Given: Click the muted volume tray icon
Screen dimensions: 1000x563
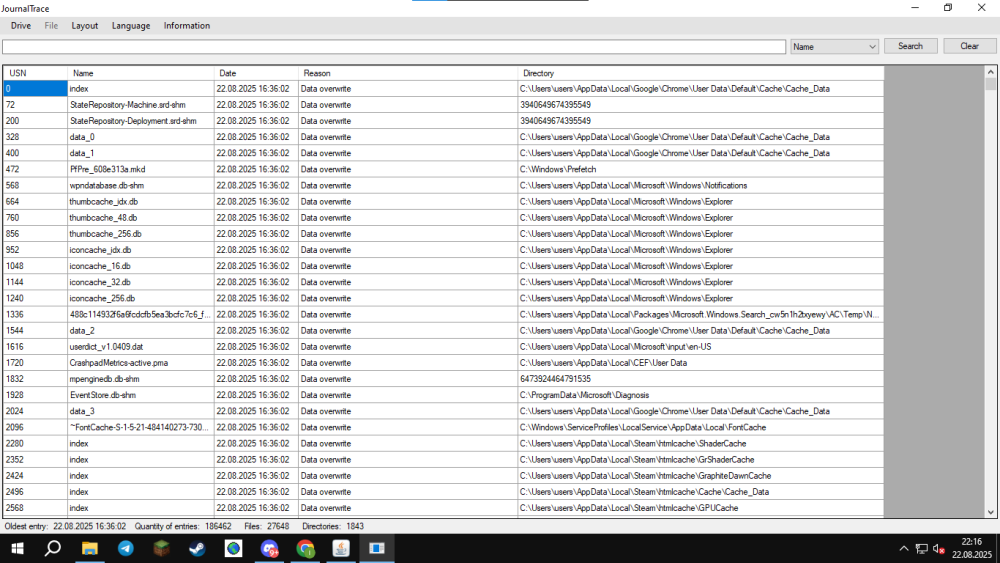Looking at the screenshot, I should pyautogui.click(x=938, y=548).
